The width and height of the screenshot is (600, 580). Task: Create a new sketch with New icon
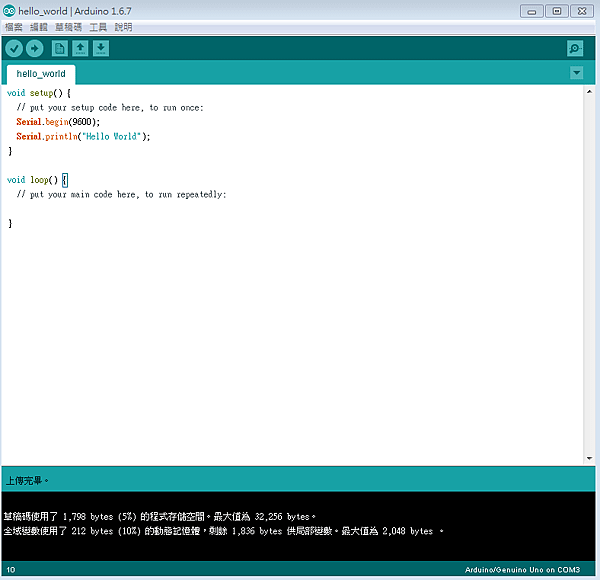(x=60, y=49)
